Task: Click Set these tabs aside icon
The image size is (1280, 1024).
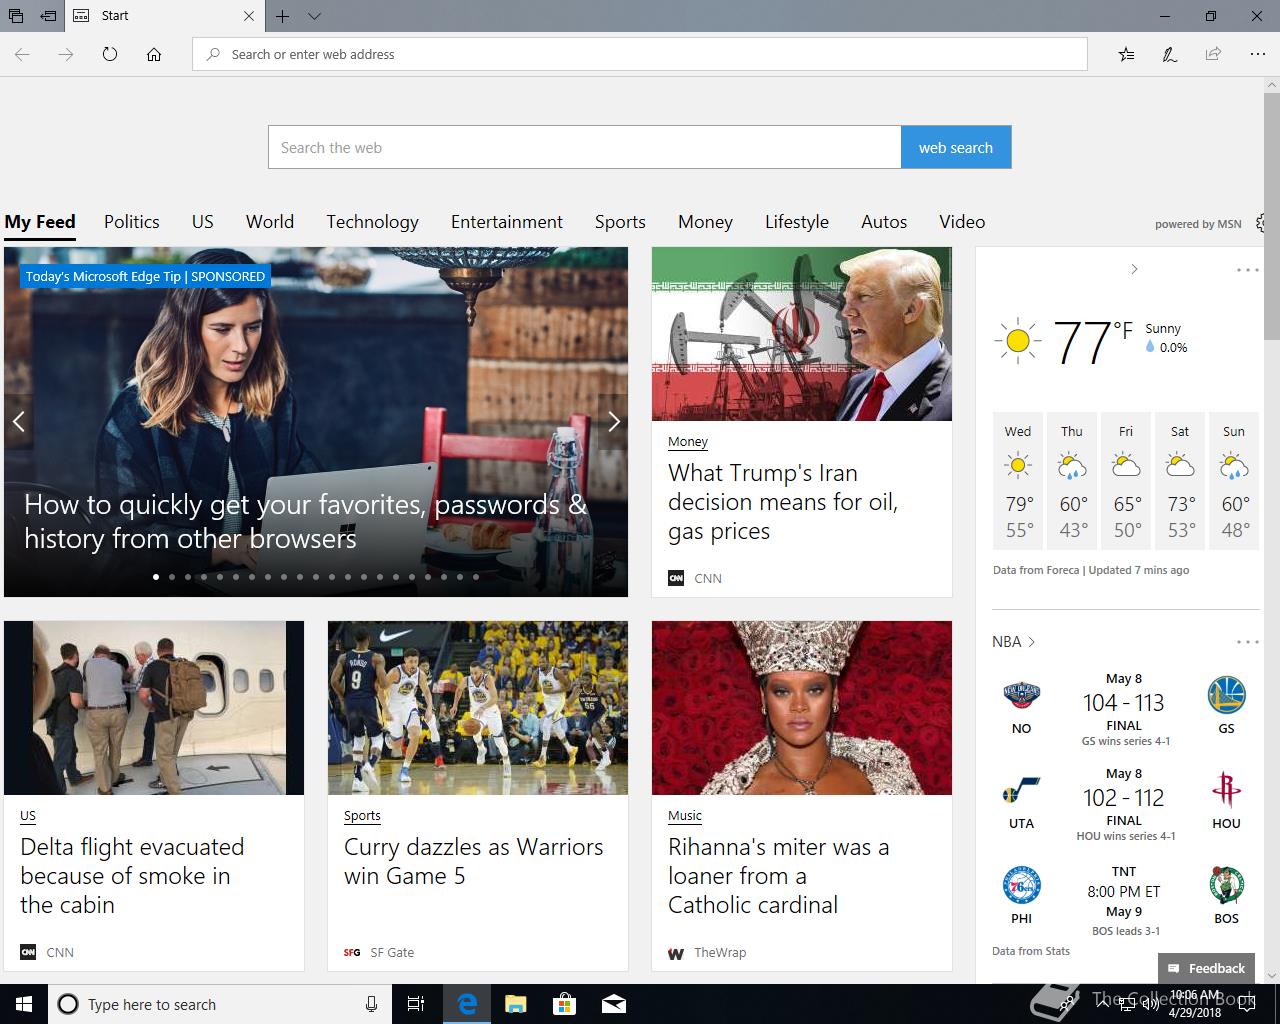Action: [48, 16]
